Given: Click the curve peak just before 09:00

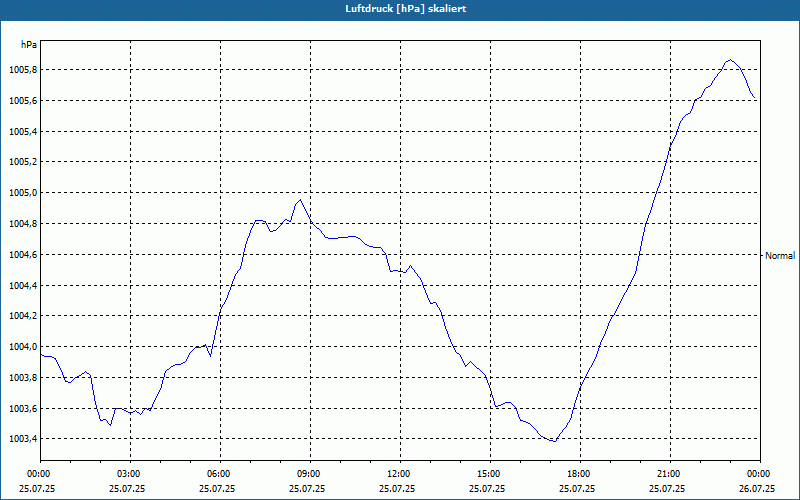Looking at the screenshot, I should tap(301, 200).
